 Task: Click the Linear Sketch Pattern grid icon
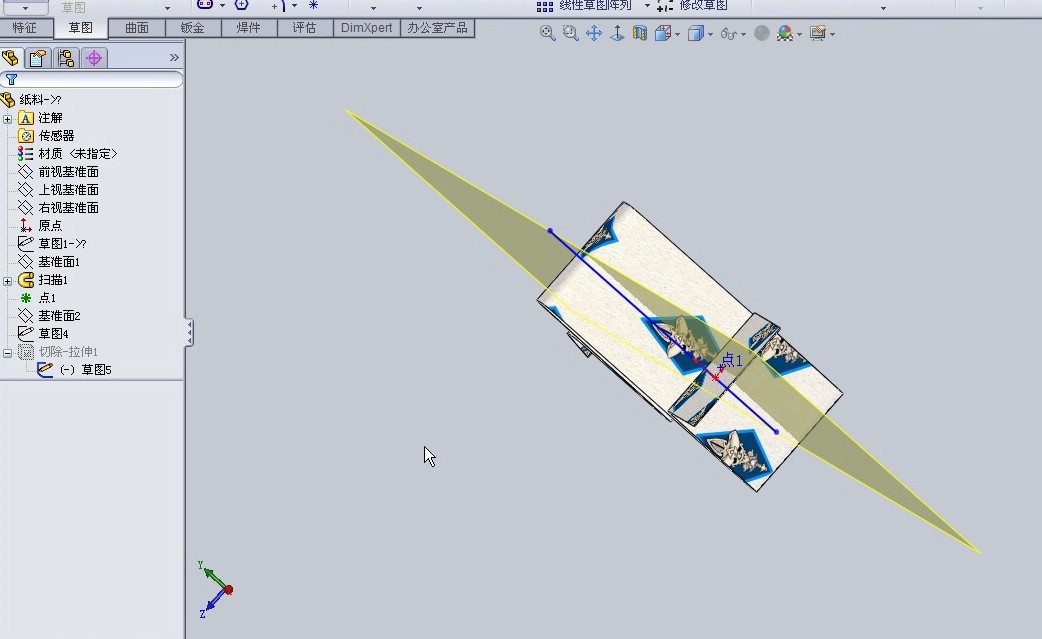point(545,6)
